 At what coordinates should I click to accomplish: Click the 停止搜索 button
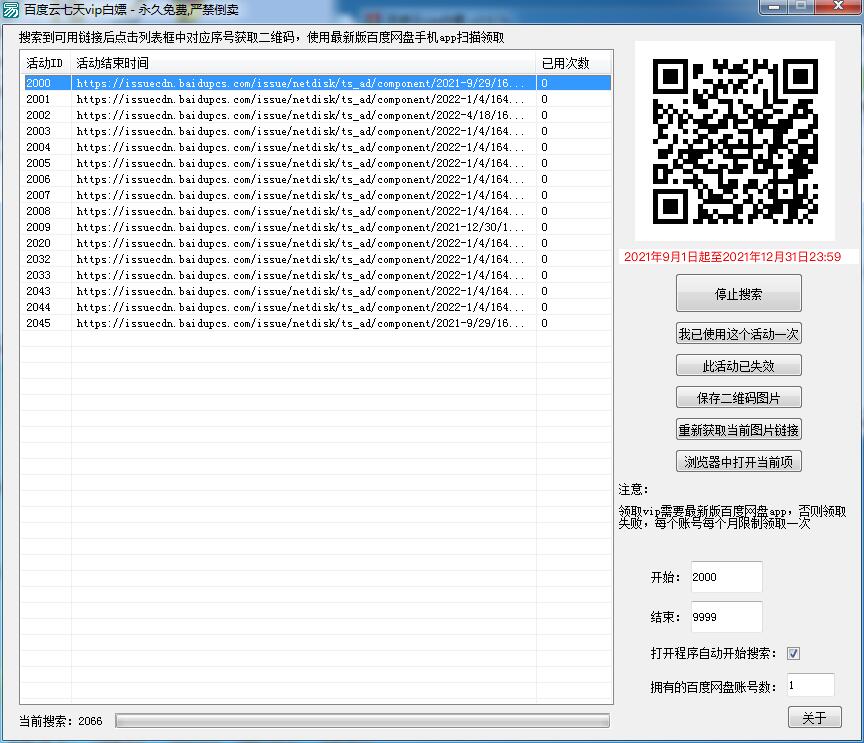(738, 293)
